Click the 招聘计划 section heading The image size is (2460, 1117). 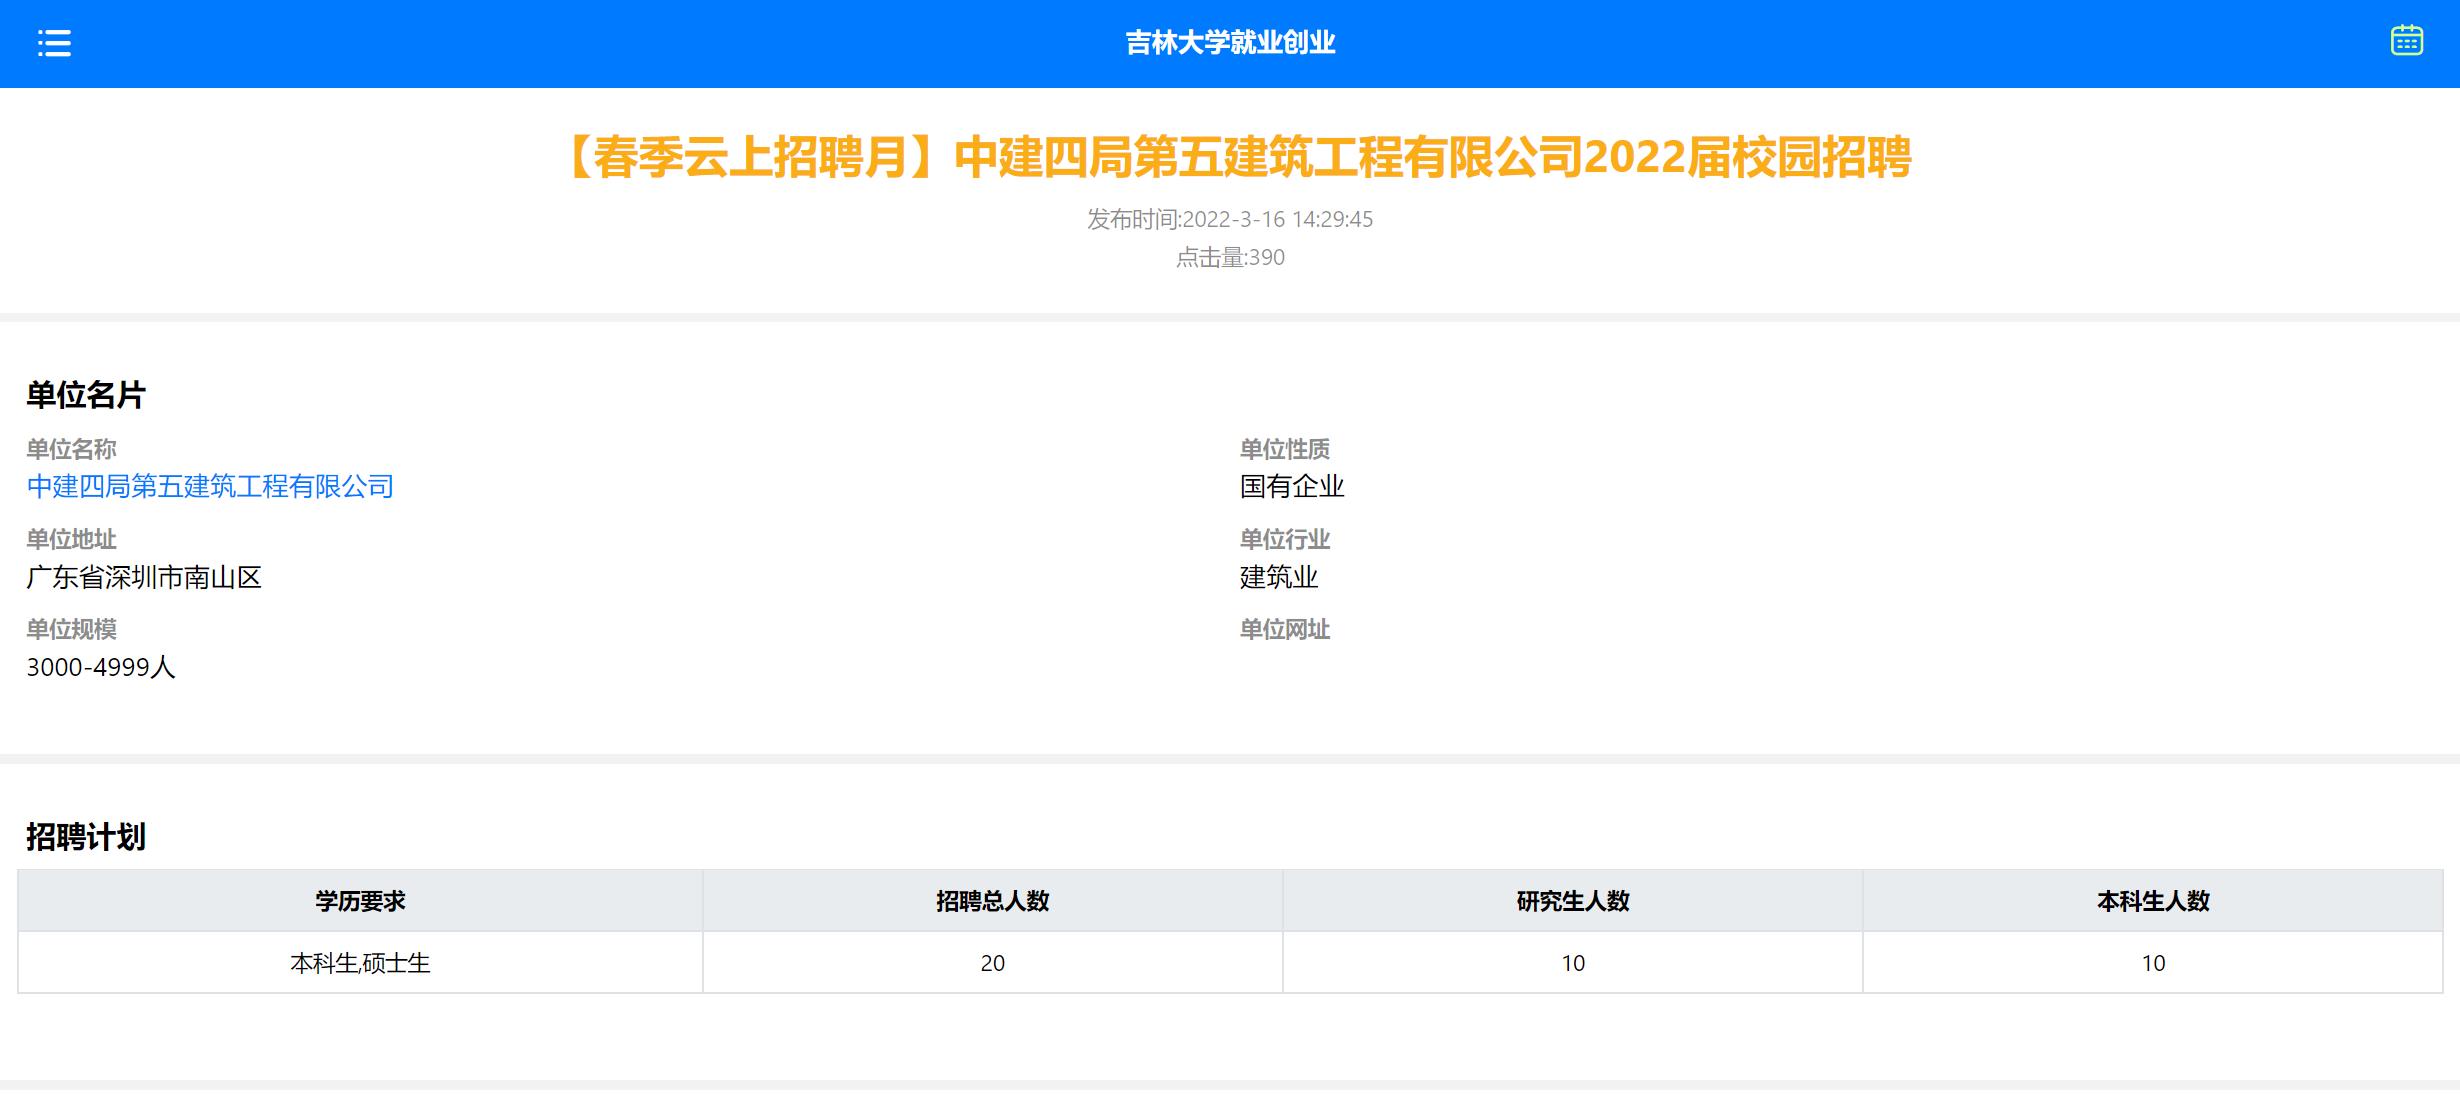(86, 837)
